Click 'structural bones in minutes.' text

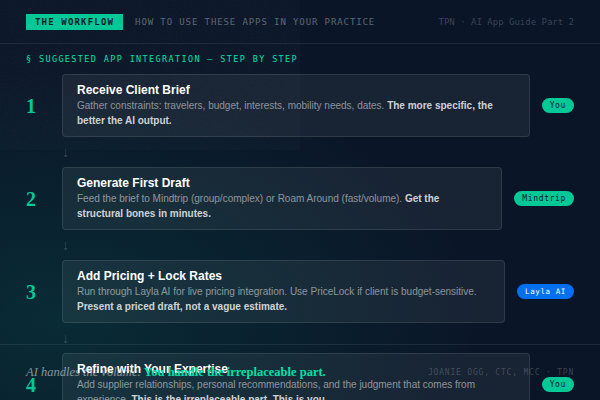[144, 213]
